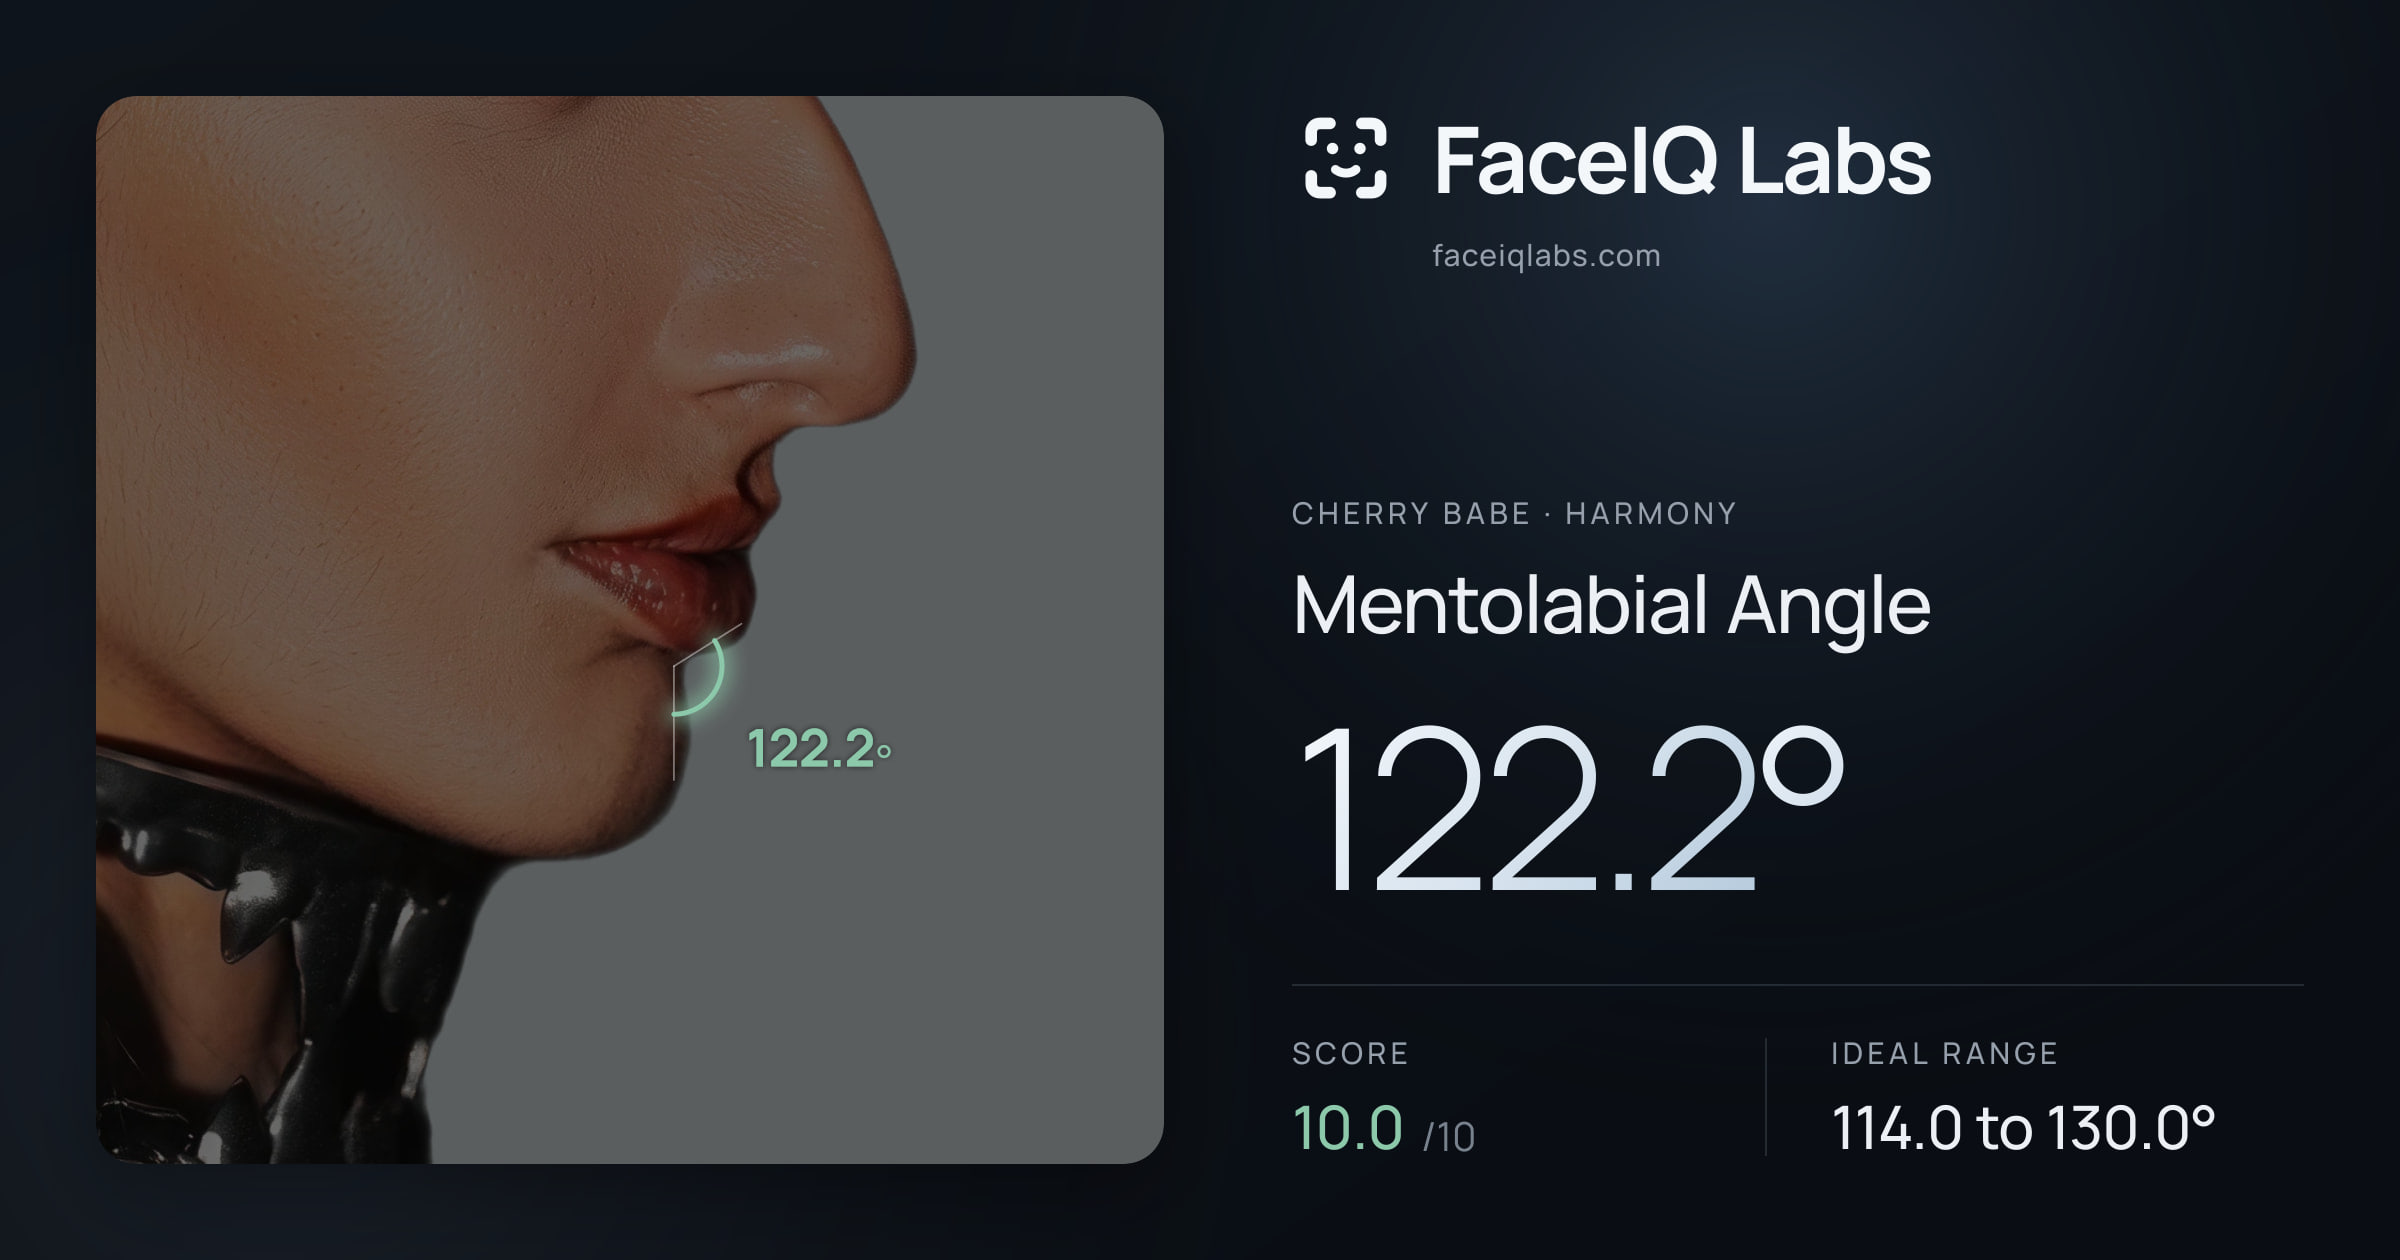2400x1260 pixels.
Task: Click the green angle arc on the chin
Action: (700, 676)
